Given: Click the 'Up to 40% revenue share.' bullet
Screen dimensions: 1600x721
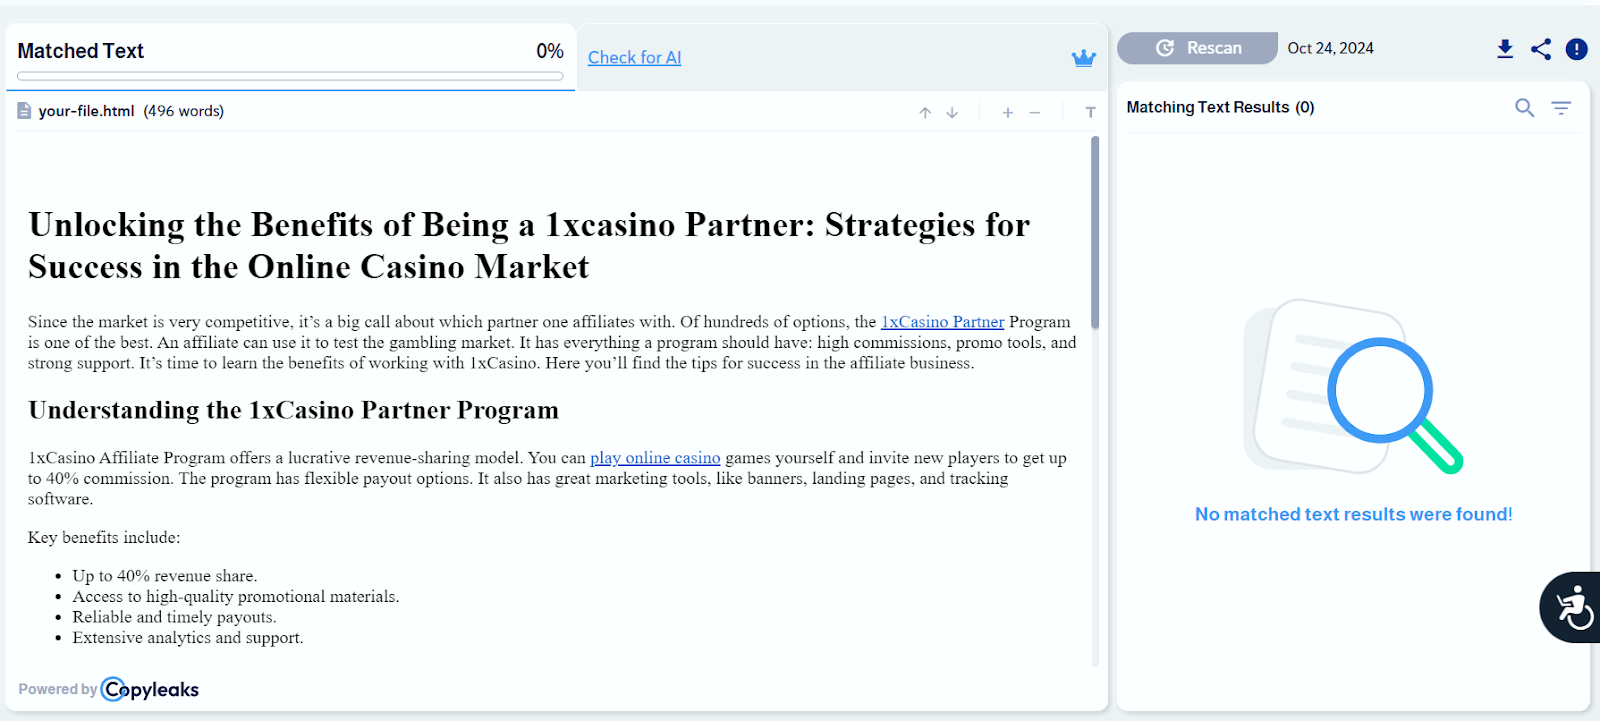Looking at the screenshot, I should point(165,576).
